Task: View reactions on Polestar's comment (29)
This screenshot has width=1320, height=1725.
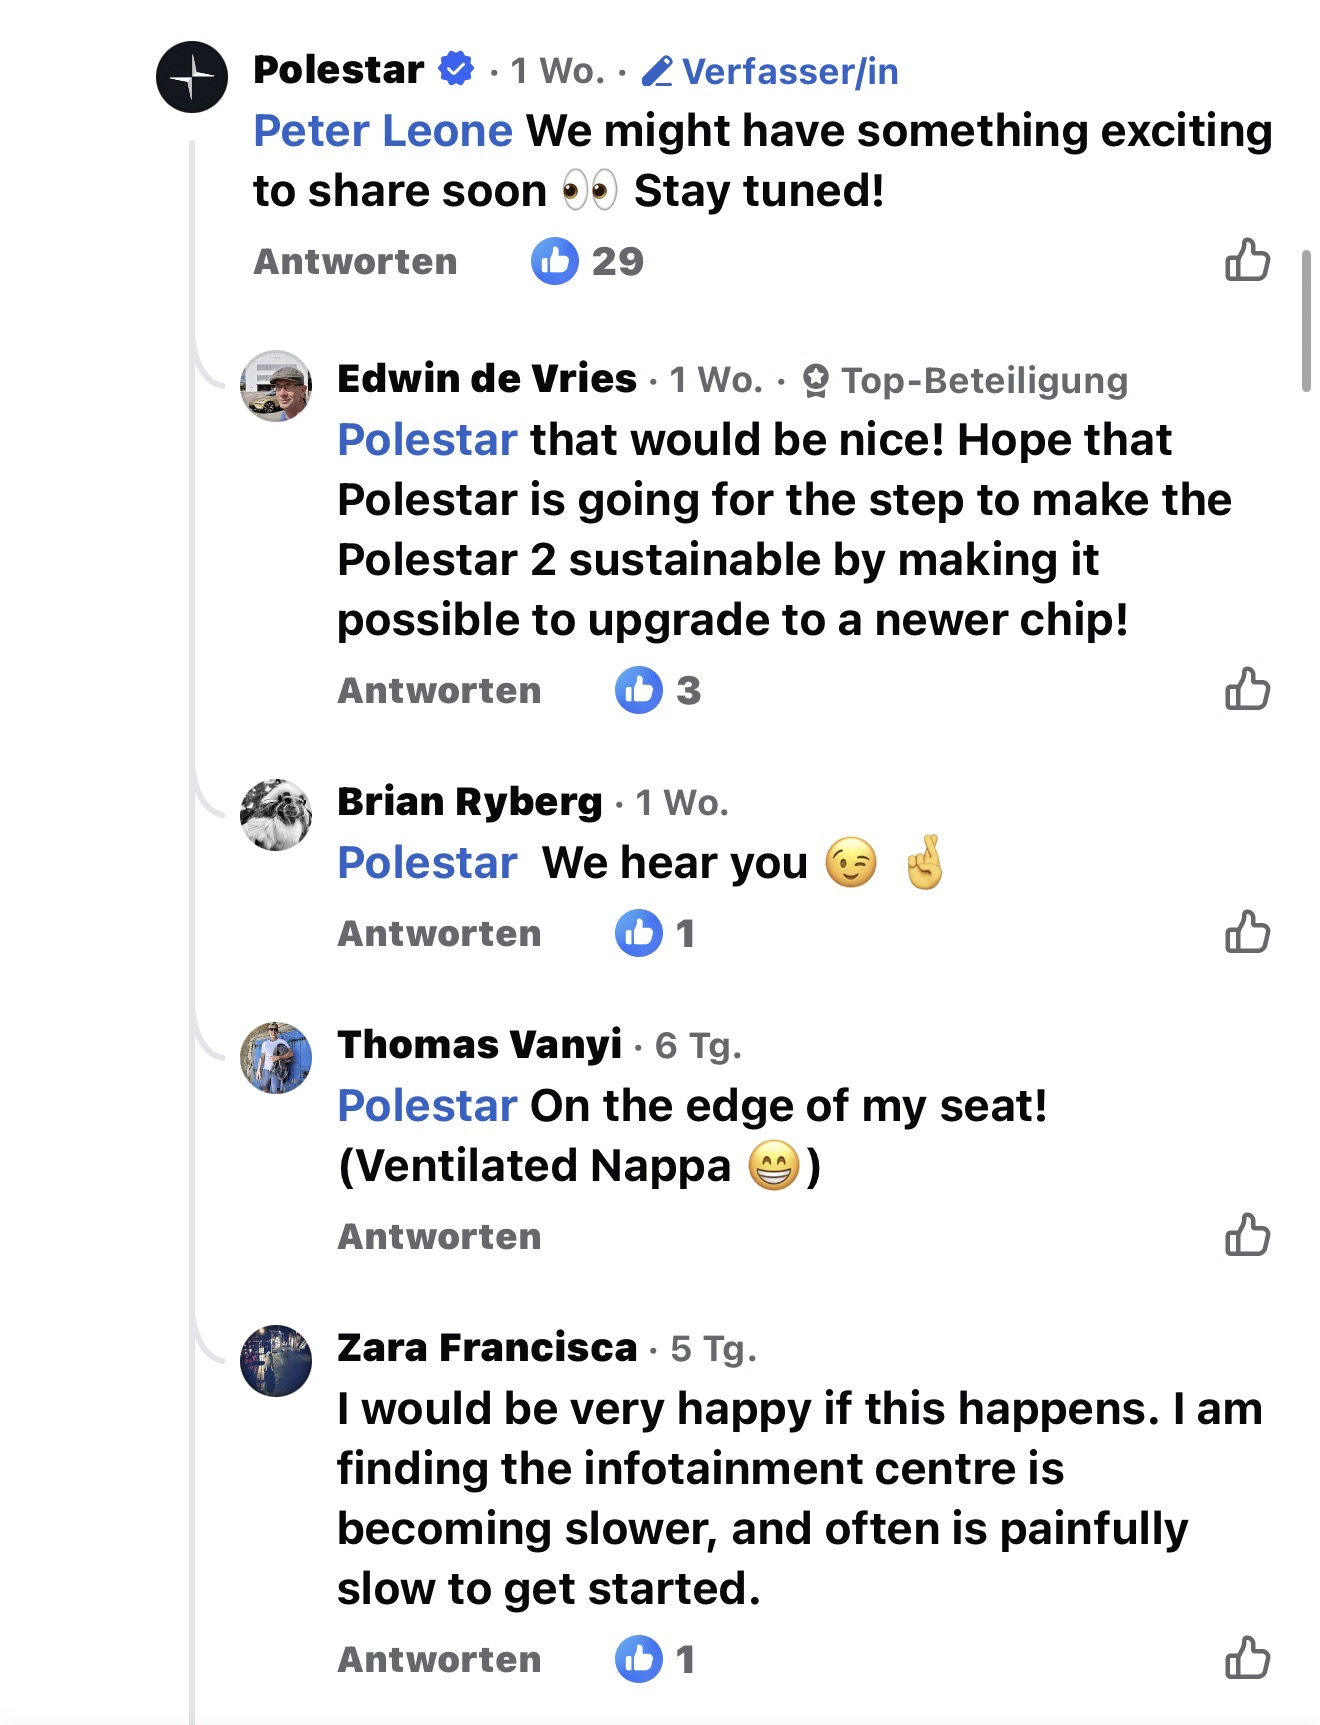Action: [x=587, y=261]
